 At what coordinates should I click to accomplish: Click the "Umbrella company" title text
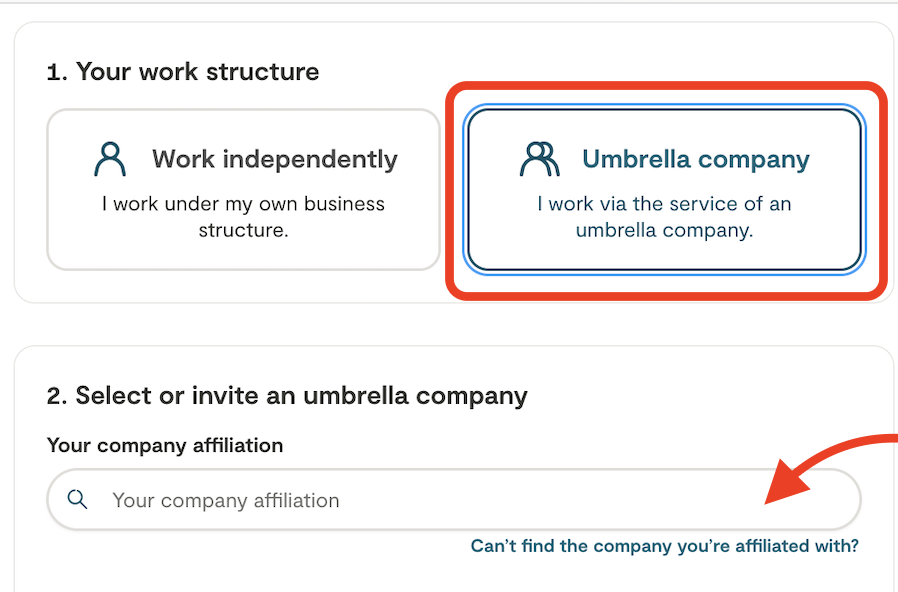pos(696,159)
